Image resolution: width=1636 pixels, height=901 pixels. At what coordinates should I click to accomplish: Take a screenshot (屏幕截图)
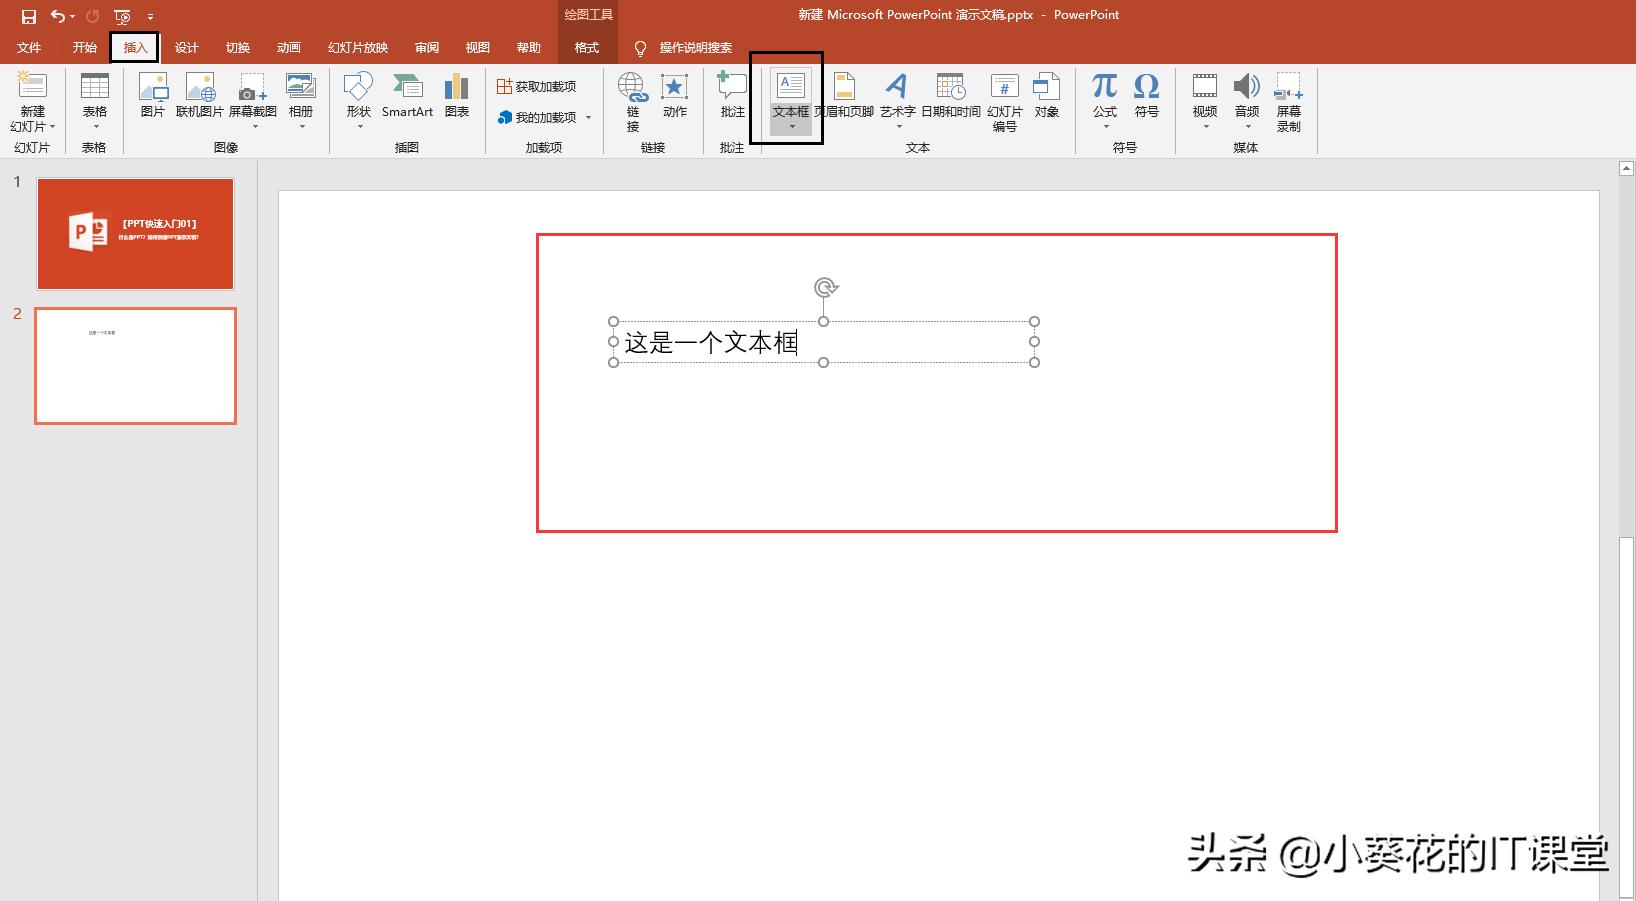pos(252,97)
